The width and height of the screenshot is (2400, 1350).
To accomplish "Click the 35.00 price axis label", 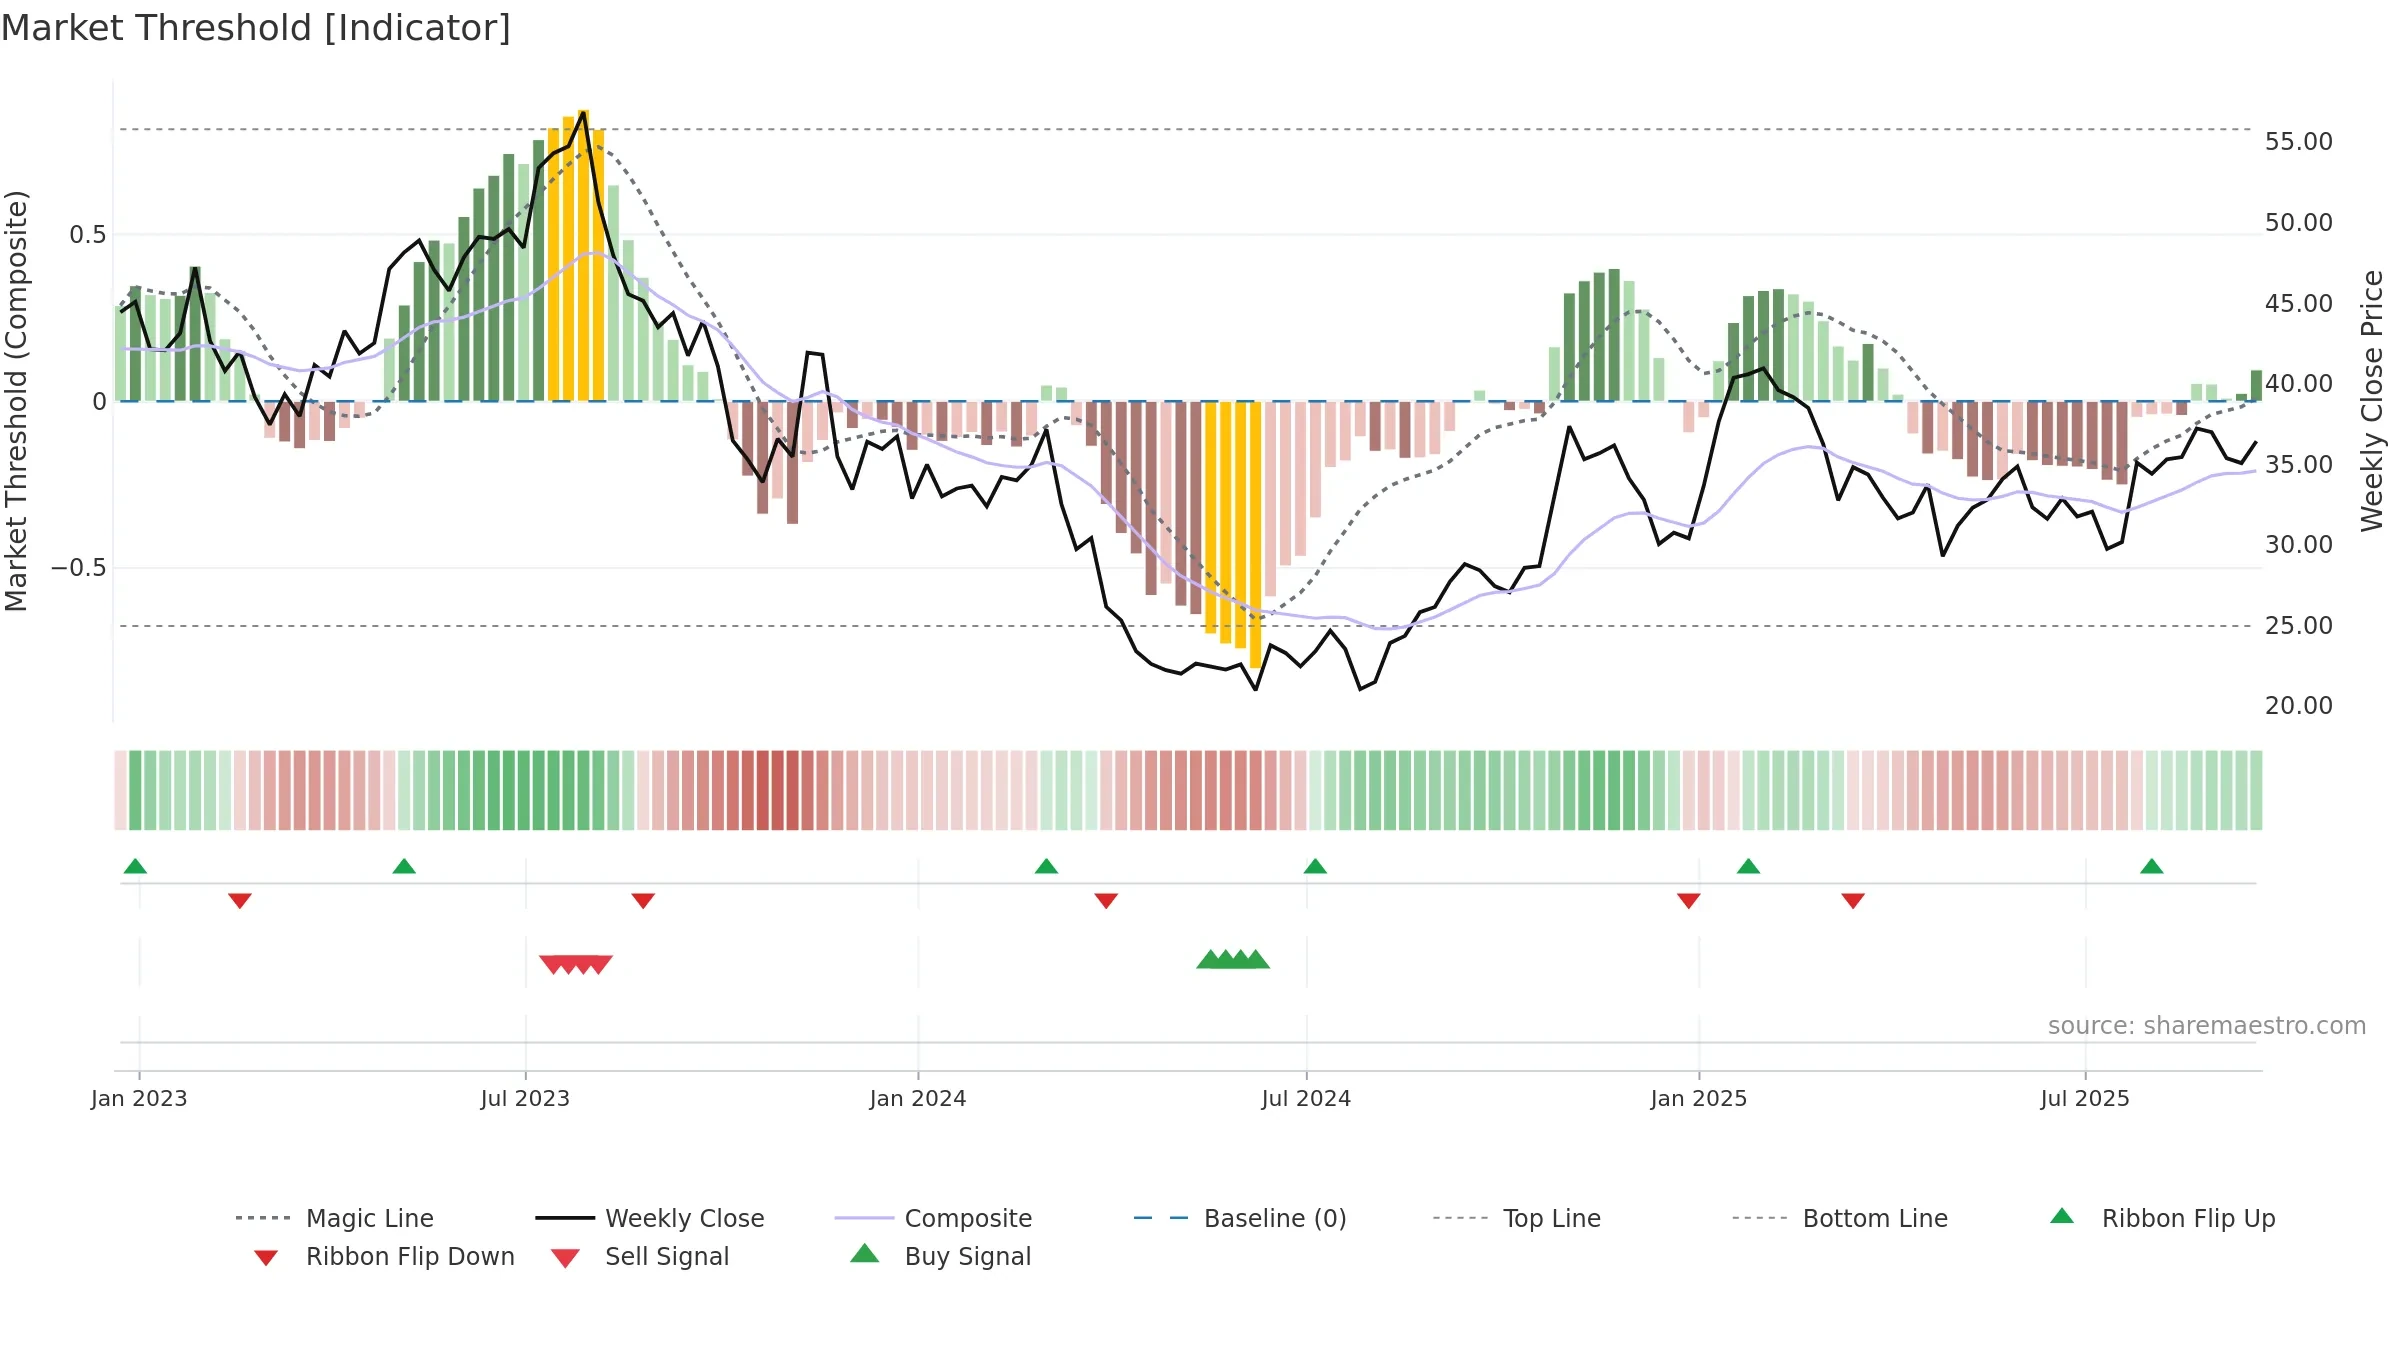I will click(x=2299, y=464).
